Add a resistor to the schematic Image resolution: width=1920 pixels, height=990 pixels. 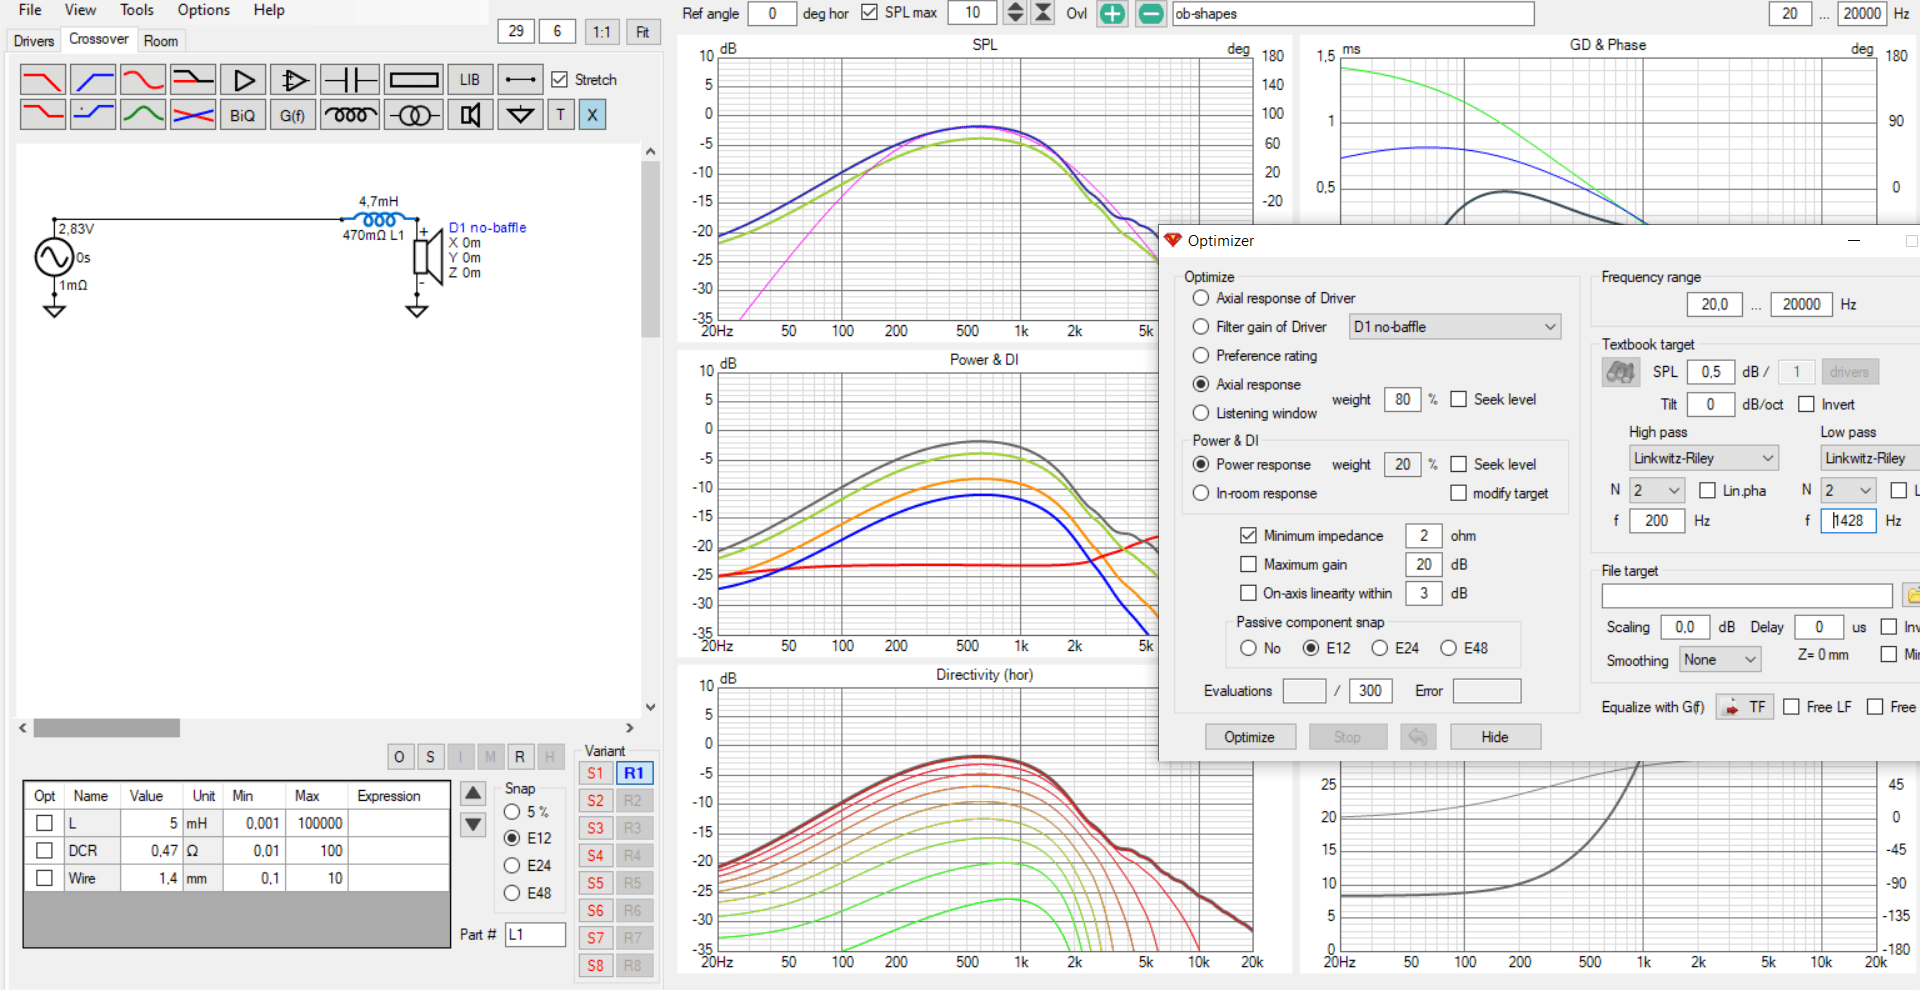tap(414, 79)
